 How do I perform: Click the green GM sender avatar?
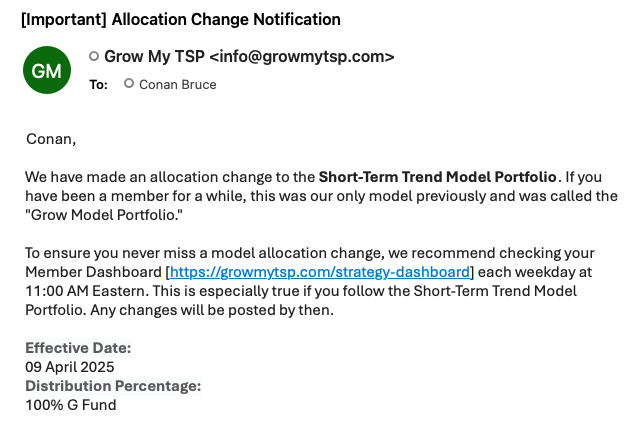(x=46, y=71)
